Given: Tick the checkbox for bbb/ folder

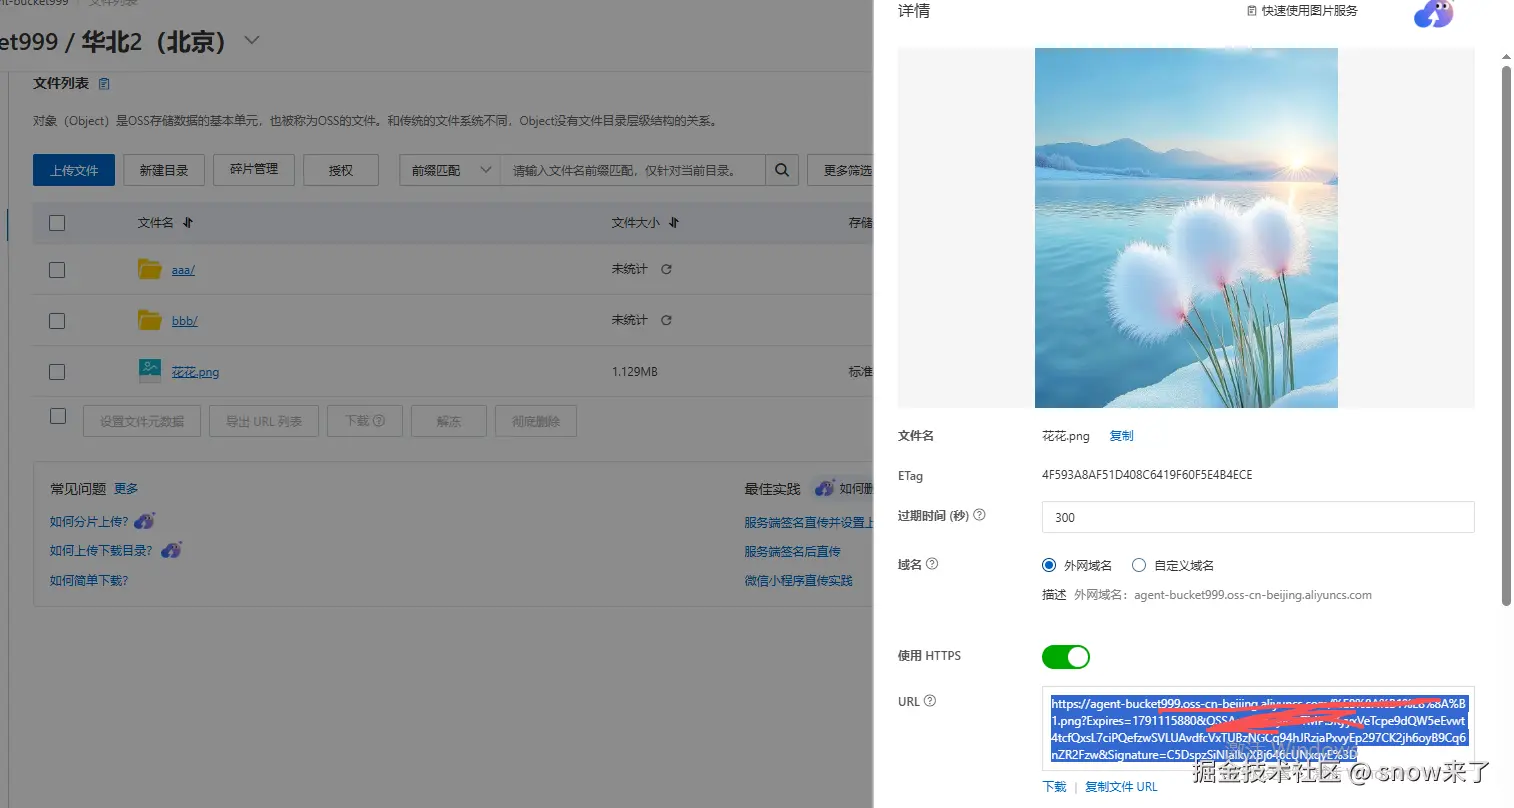Looking at the screenshot, I should click(57, 321).
